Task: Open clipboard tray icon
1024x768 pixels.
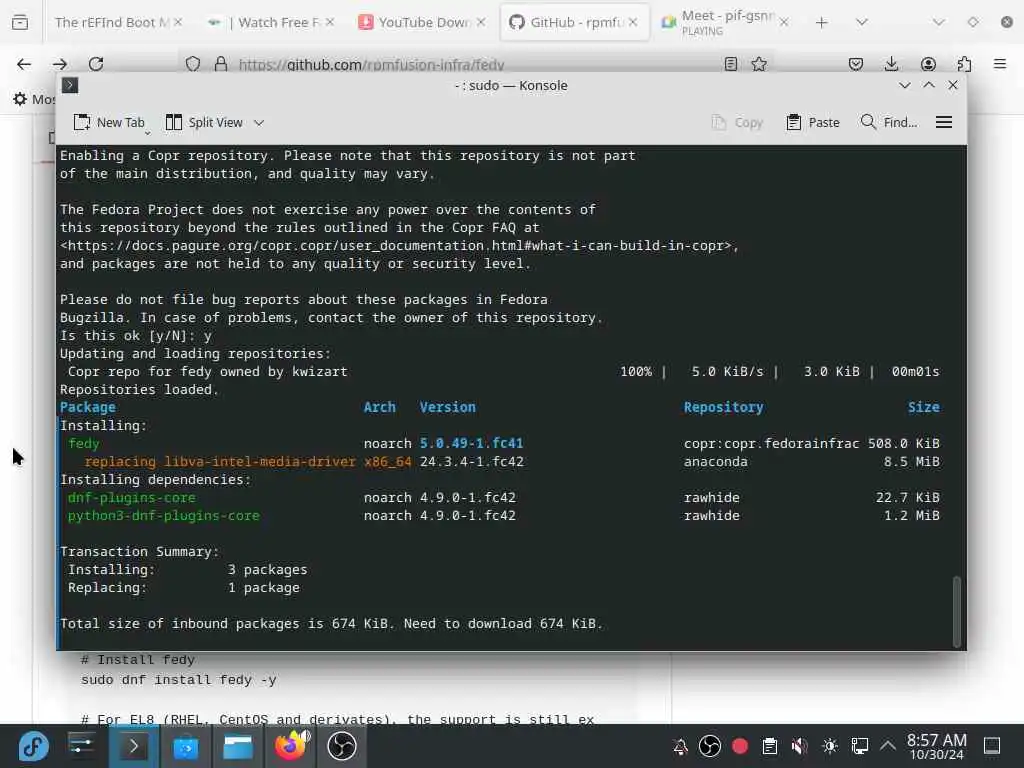Action: point(770,746)
